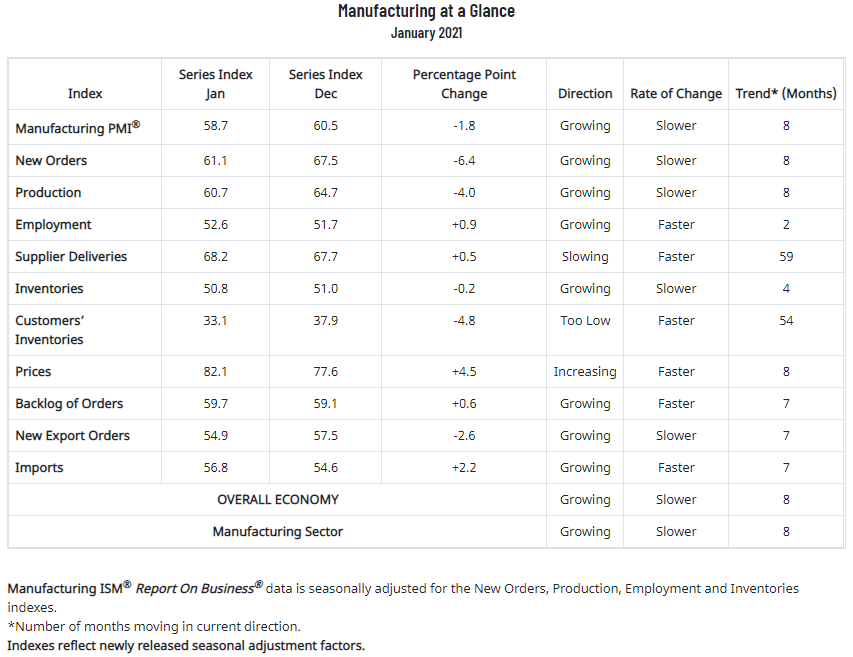Click the New Orders Jan value 61.1
Screen dimensions: 853x657
pyautogui.click(x=215, y=160)
